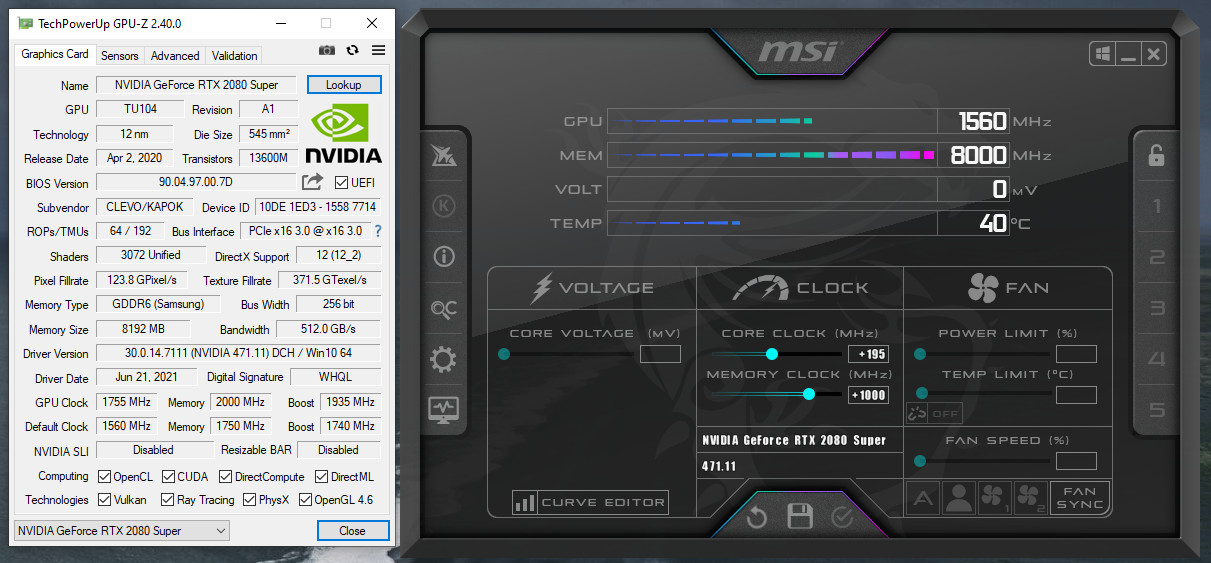Open the GPU-Z hamburger menu
The height and width of the screenshot is (563, 1211).
pos(379,51)
